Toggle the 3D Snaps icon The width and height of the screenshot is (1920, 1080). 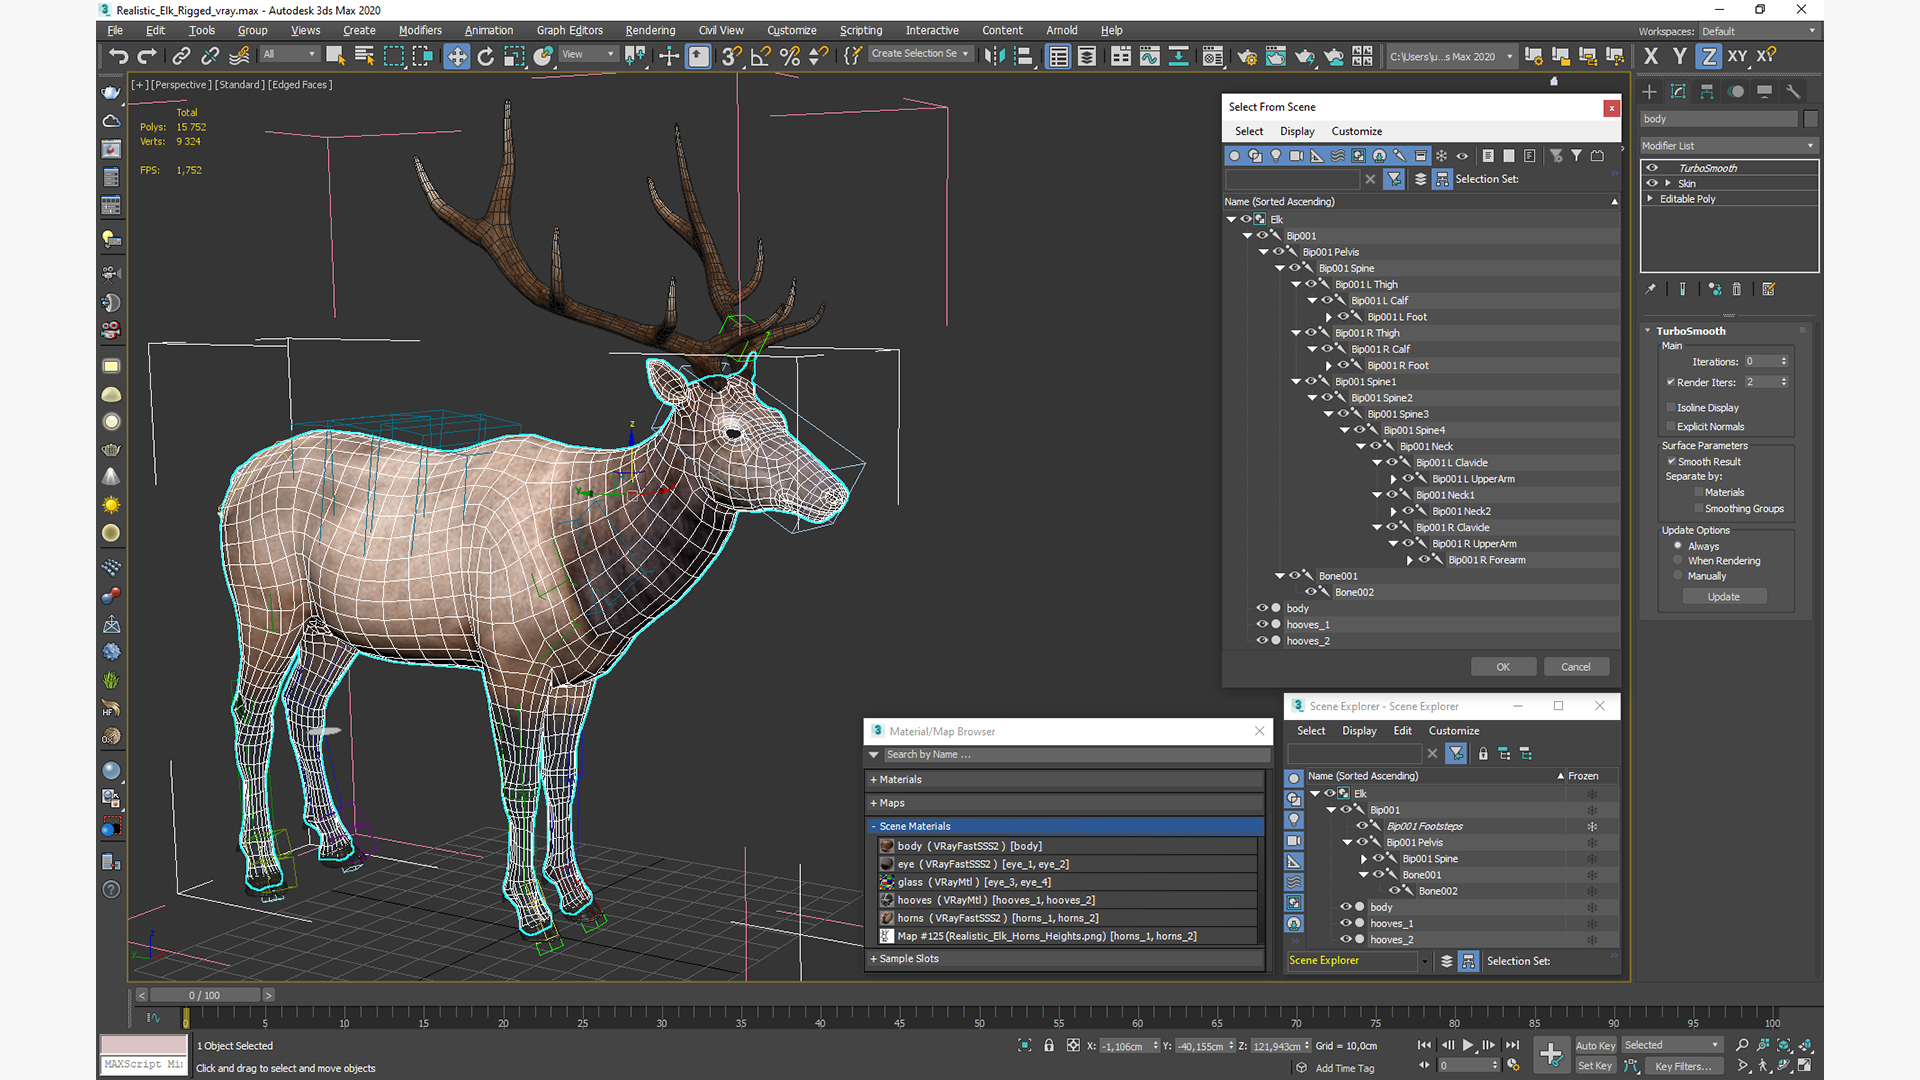(732, 56)
